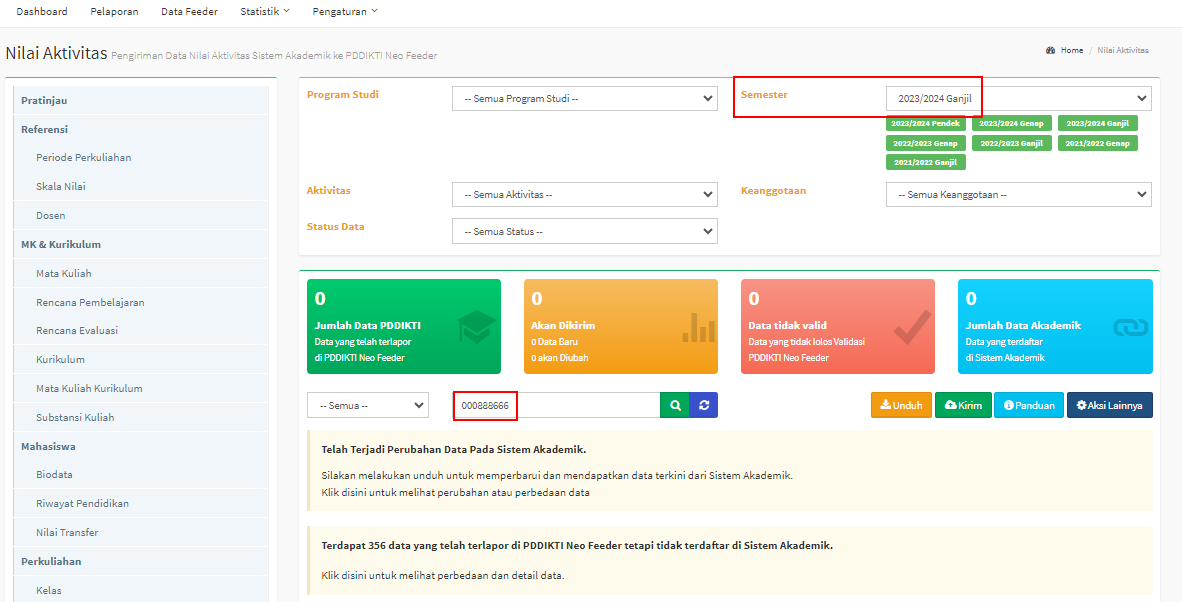The height and width of the screenshot is (602, 1182).
Task: Select Kelas in the sidebar
Action: point(141,591)
